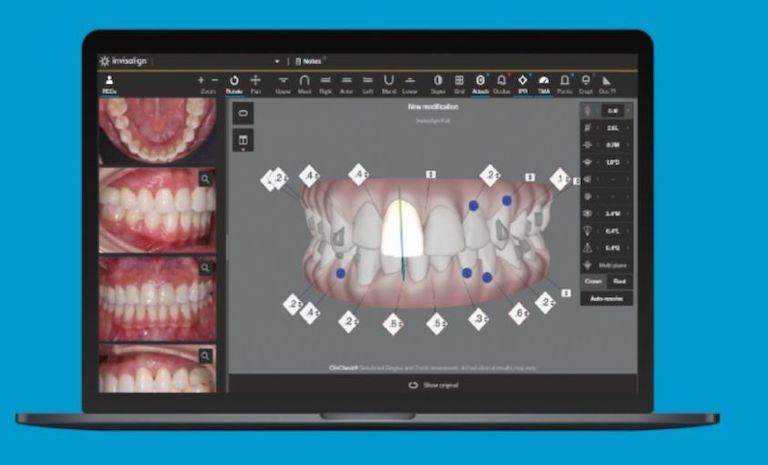Click the toolbar icon next to Pontic
Image resolution: width=768 pixels, height=465 pixels.
pos(586,84)
